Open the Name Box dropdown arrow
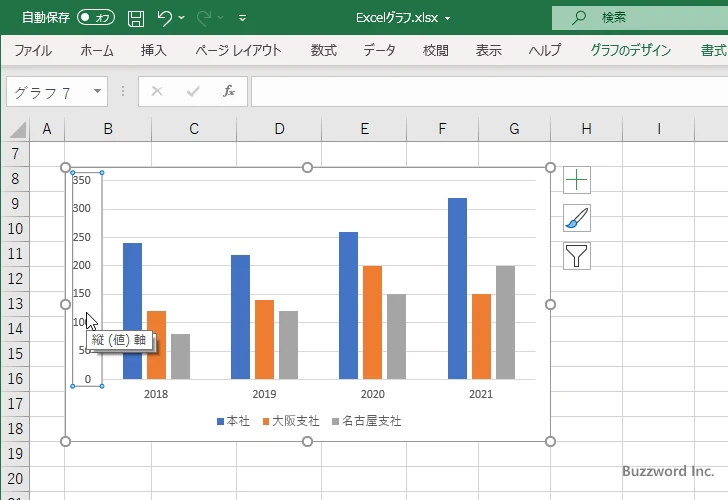 (x=97, y=91)
